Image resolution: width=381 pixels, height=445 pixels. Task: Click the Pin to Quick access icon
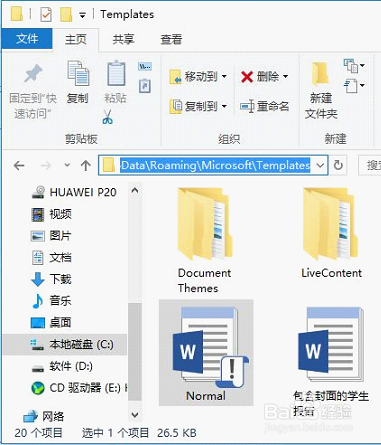(33, 74)
